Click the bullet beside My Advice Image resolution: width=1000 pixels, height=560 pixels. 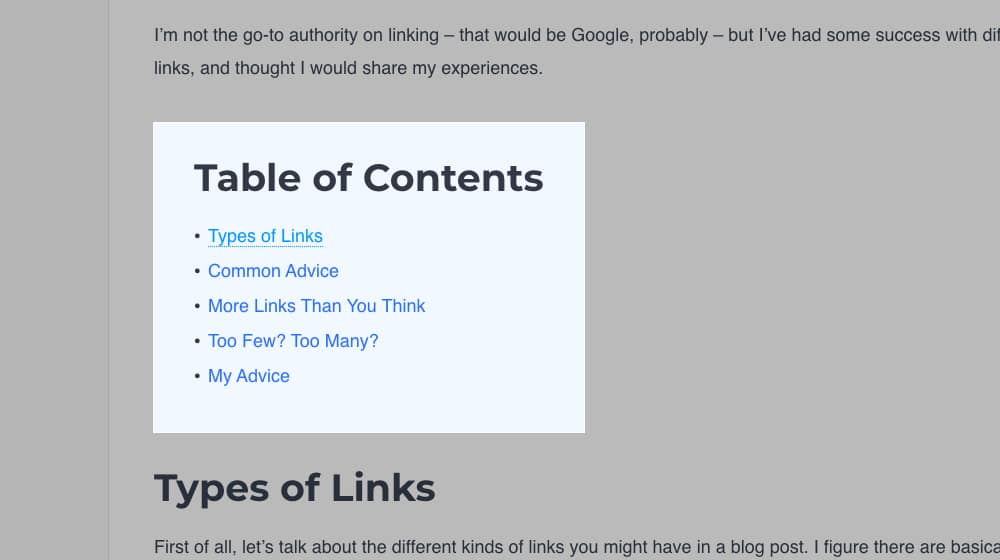(197, 377)
